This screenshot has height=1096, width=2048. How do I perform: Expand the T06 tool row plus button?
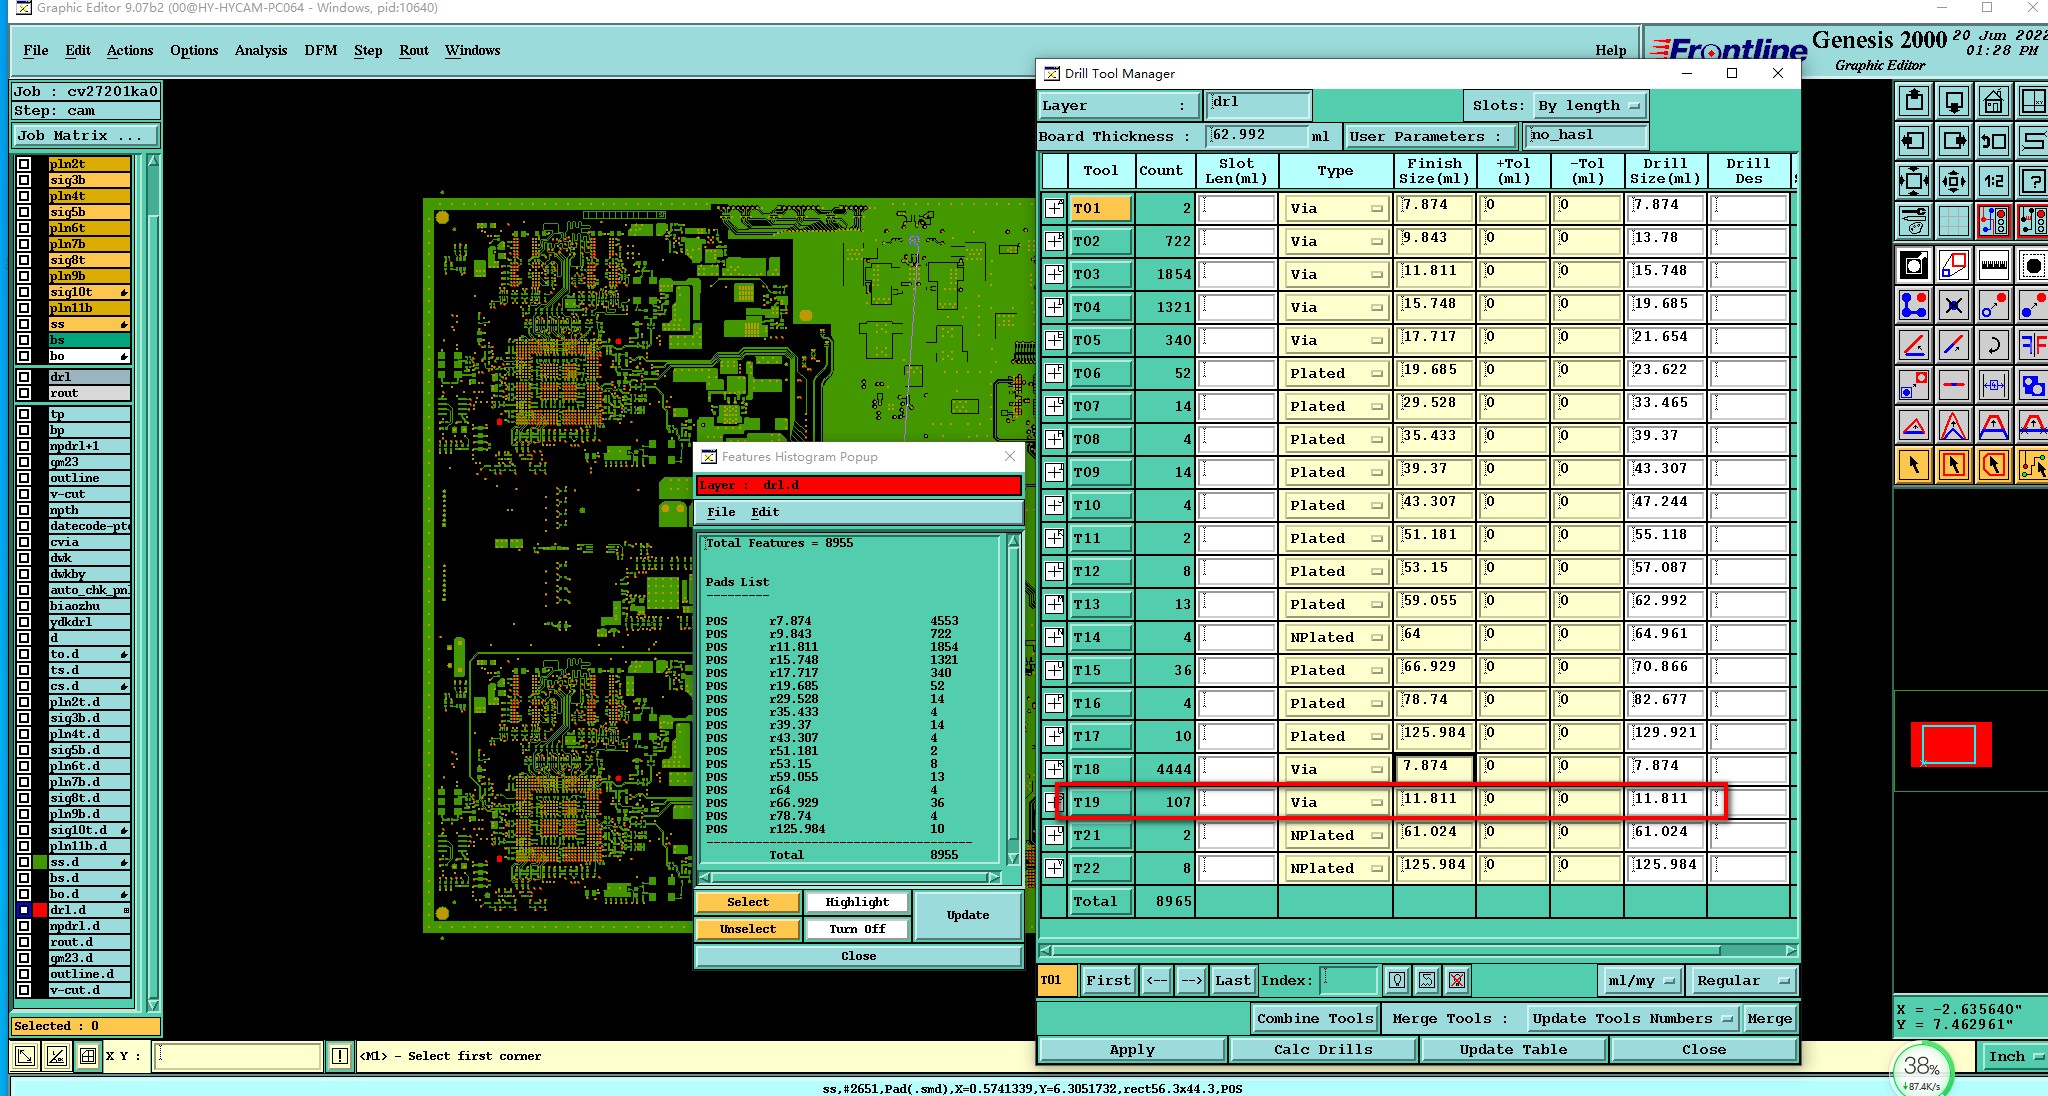pyautogui.click(x=1054, y=373)
